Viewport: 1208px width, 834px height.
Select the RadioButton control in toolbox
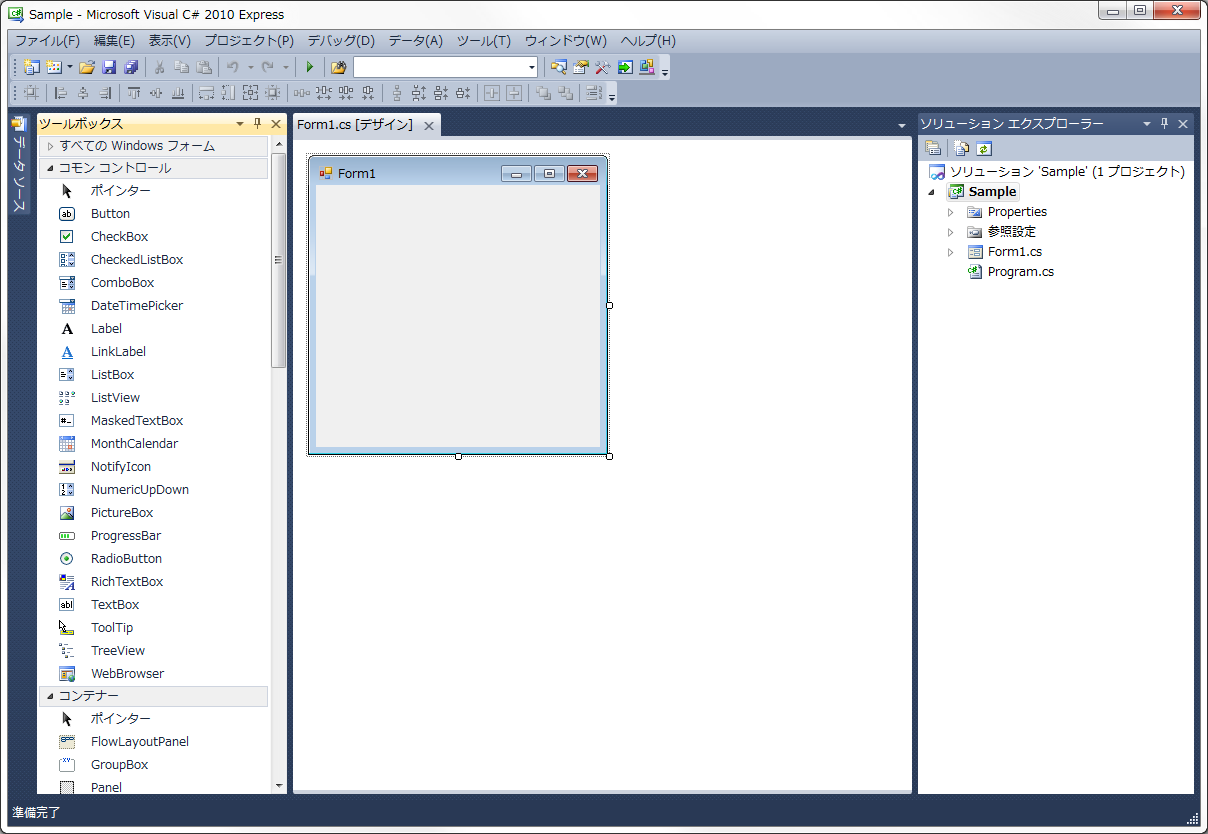[153, 559]
